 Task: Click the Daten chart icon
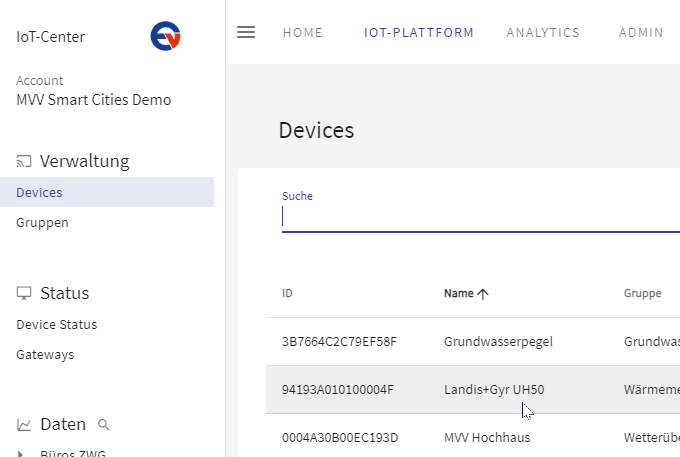(24, 425)
